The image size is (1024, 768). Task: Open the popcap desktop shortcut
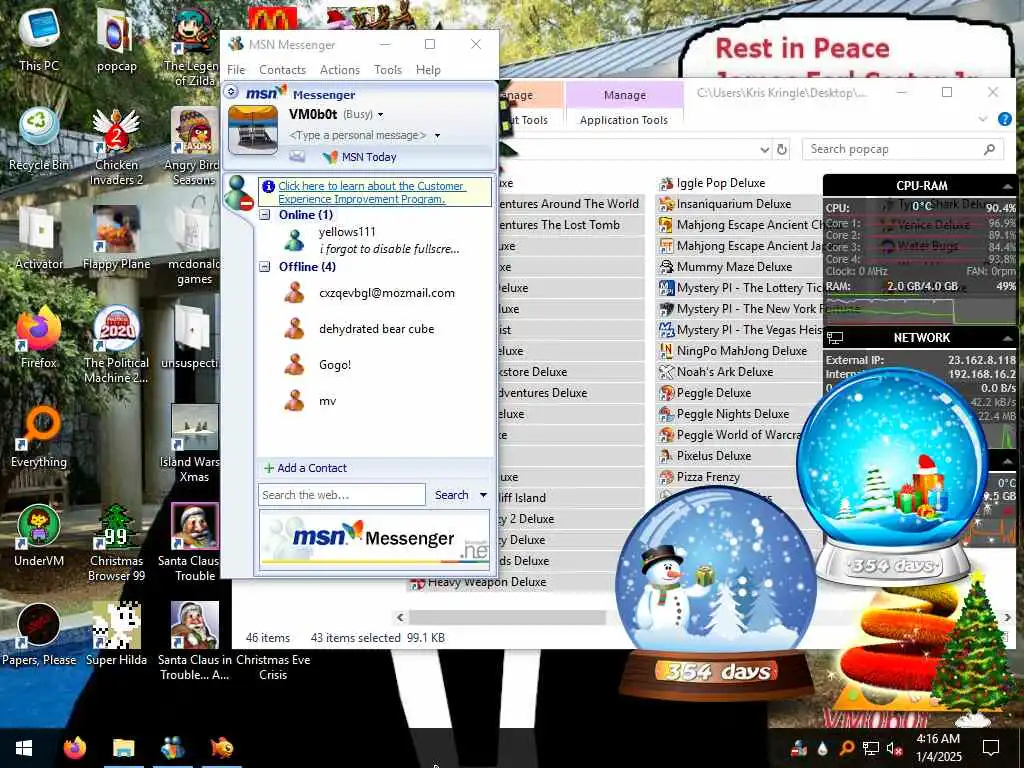click(116, 39)
